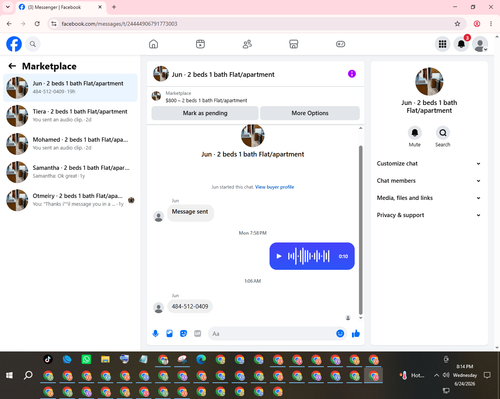This screenshot has width=500, height=399.
Task: Mute this conversation via bell icon
Action: click(415, 133)
